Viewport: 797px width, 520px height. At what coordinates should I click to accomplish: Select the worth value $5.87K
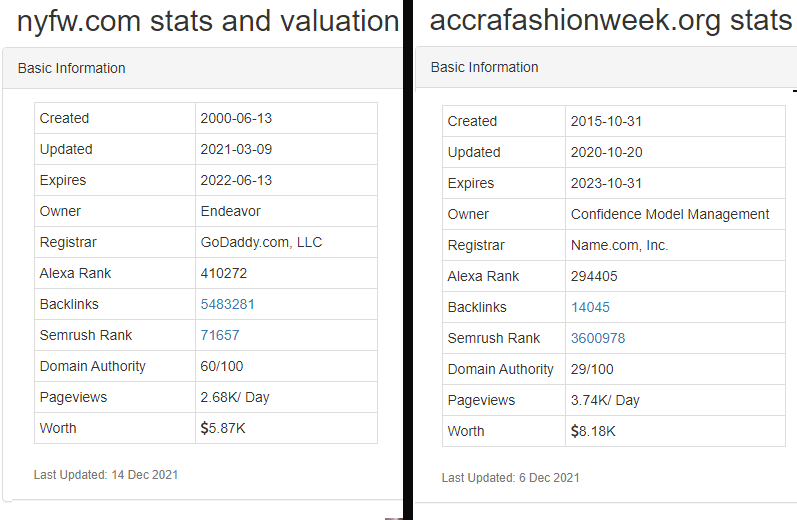[223, 428]
